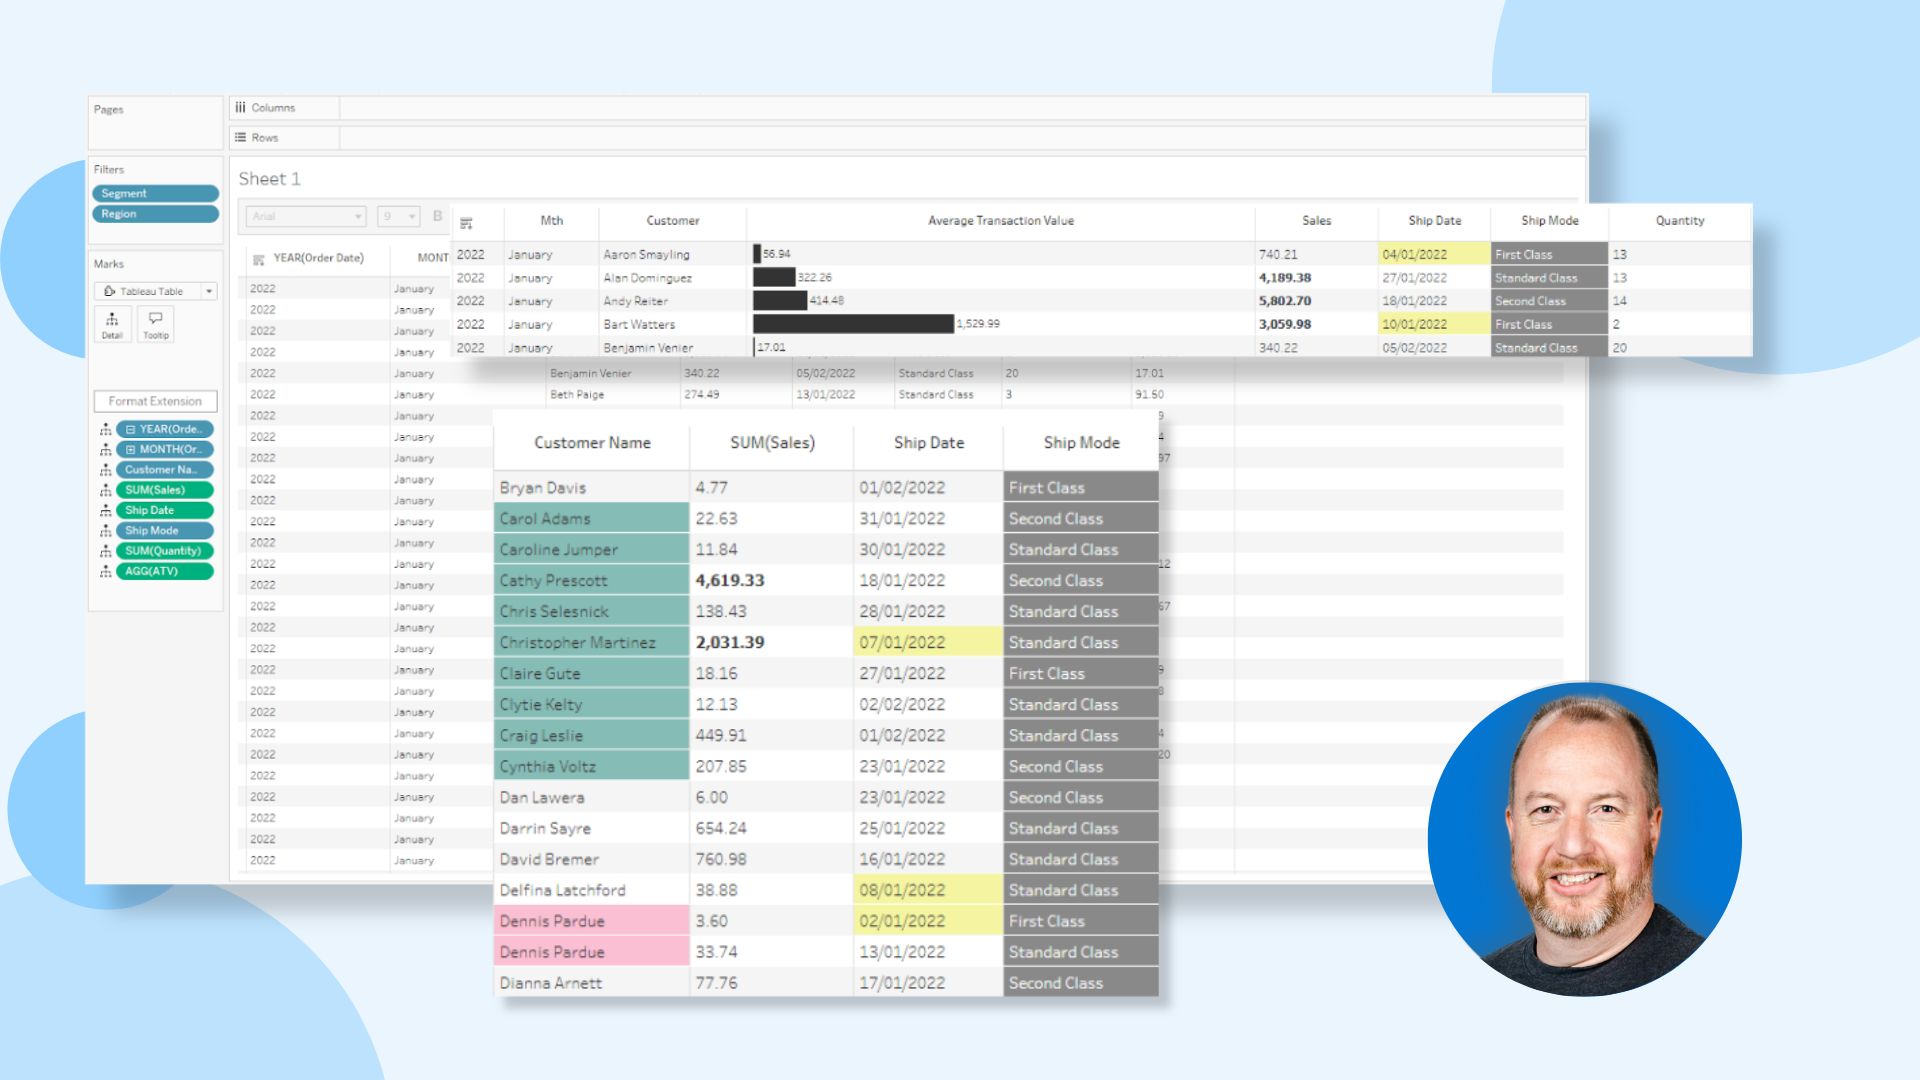1920x1080 pixels.
Task: Click highlighted ship date 07/01/2022
Action: 929,643
